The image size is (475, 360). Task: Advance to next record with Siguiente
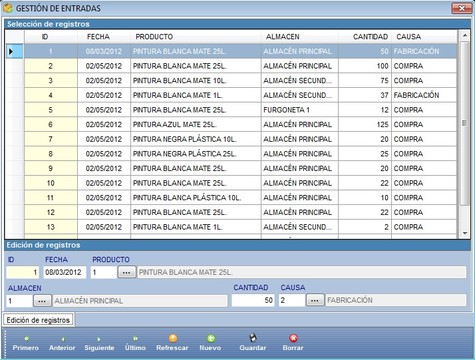[x=99, y=343]
